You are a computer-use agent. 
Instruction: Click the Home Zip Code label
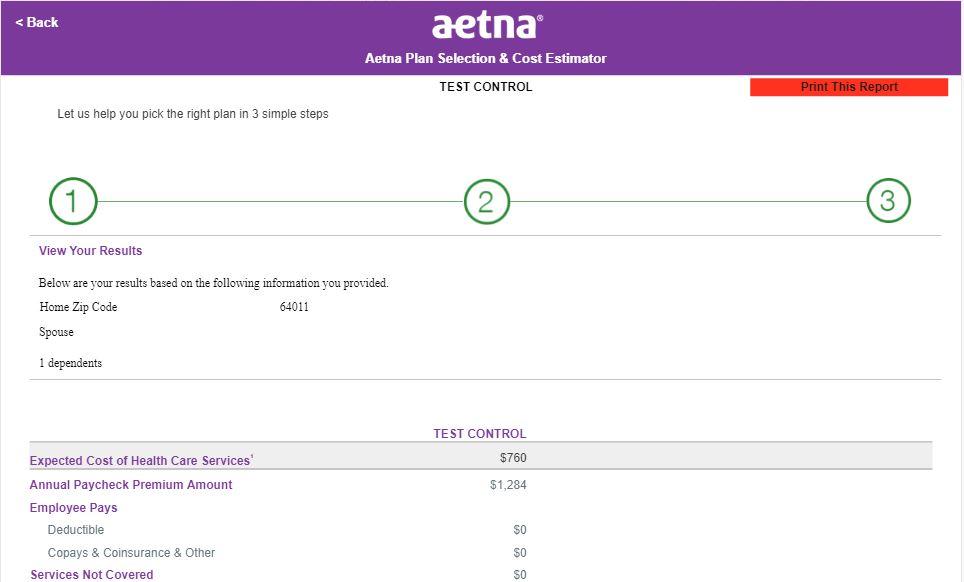point(78,307)
